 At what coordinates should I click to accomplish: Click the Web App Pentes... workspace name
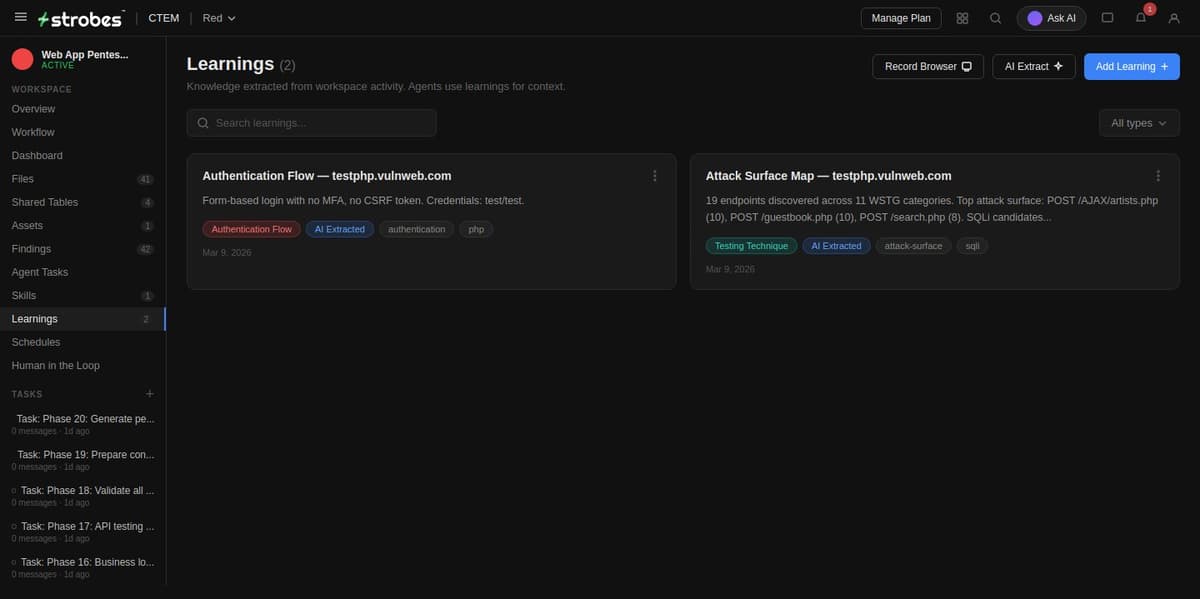click(x=85, y=54)
